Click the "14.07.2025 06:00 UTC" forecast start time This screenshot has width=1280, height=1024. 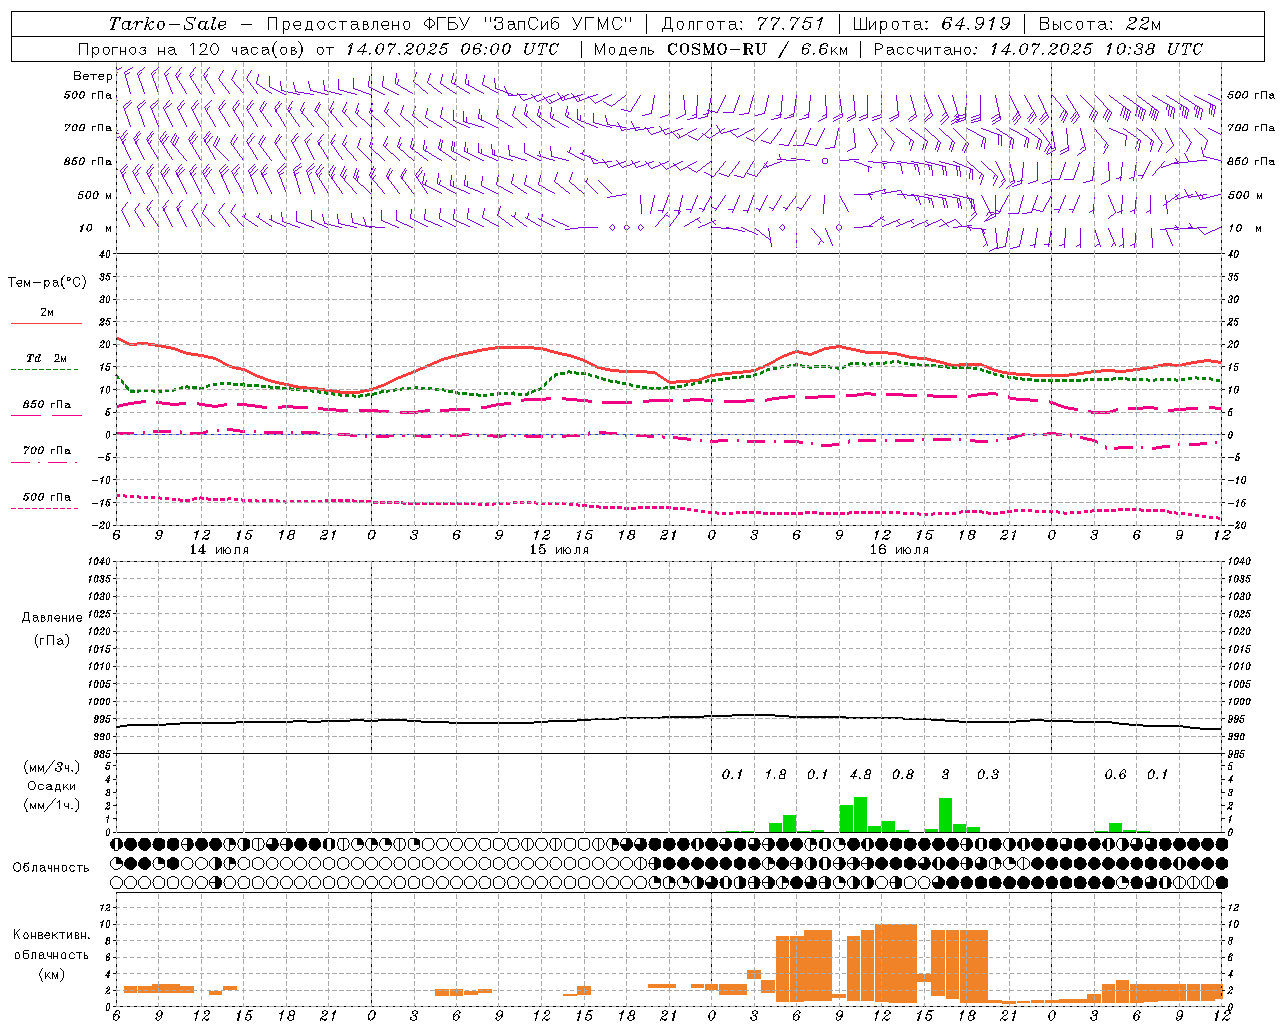[x=452, y=49]
